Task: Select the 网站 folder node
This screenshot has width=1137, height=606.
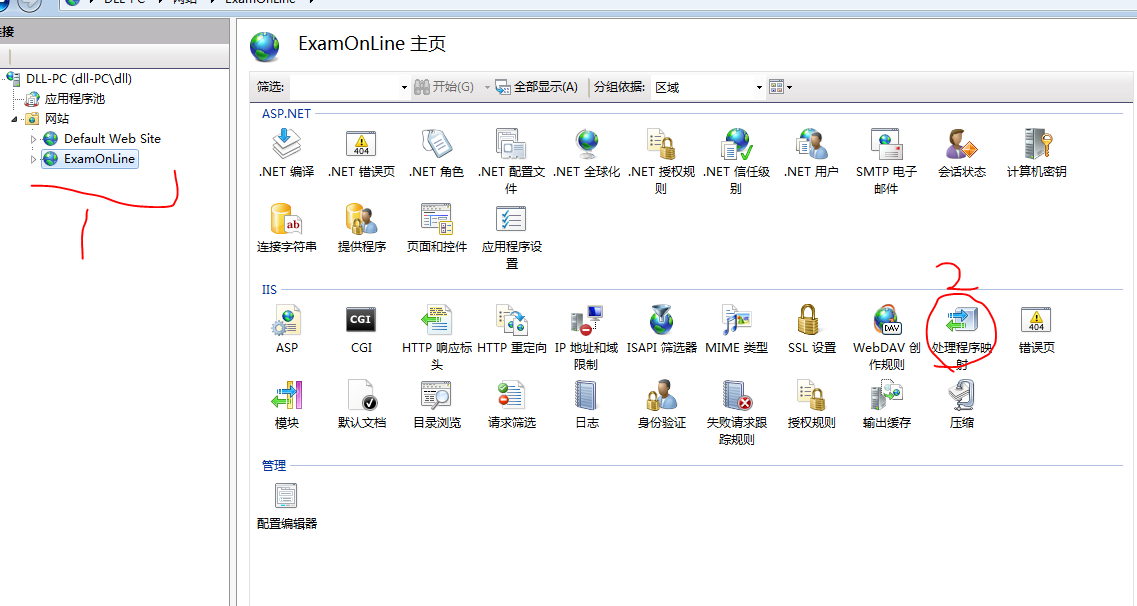Action: 57,119
